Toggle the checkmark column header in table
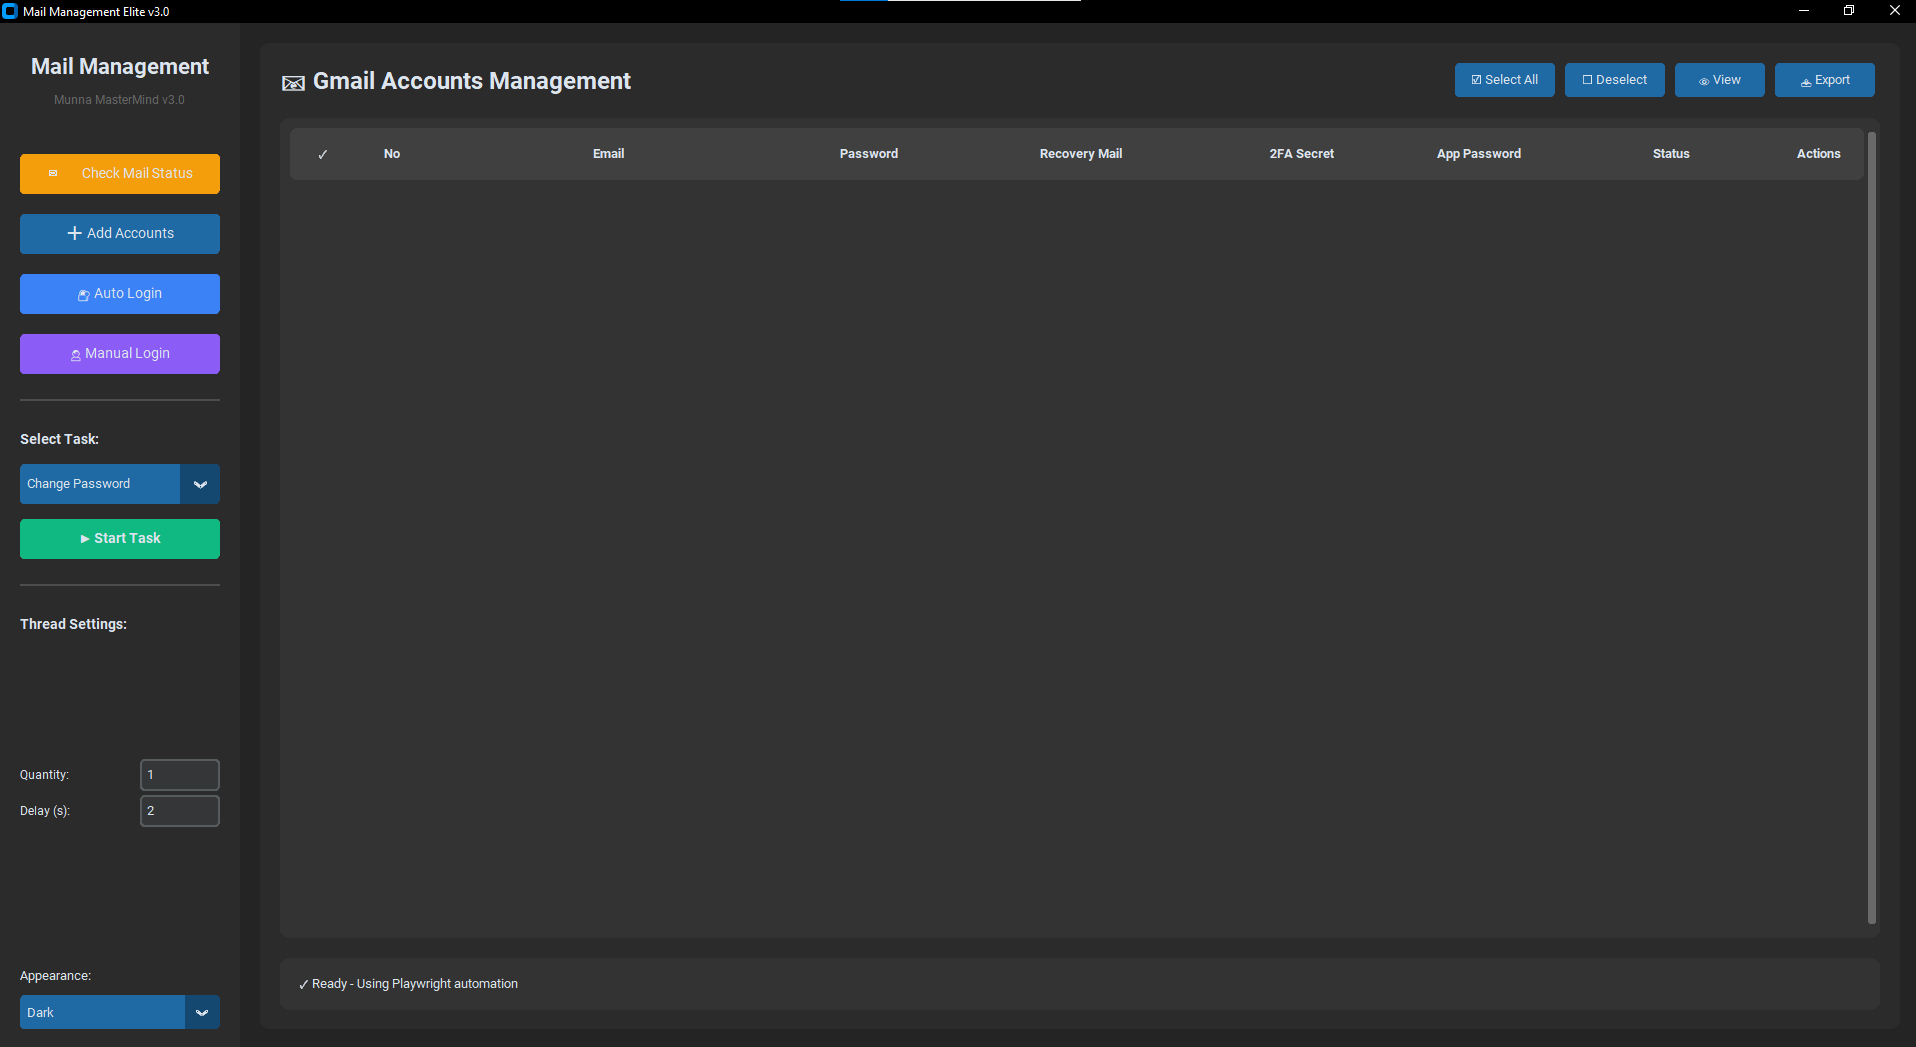Screen dimensions: 1916x1047 pyautogui.click(x=323, y=154)
